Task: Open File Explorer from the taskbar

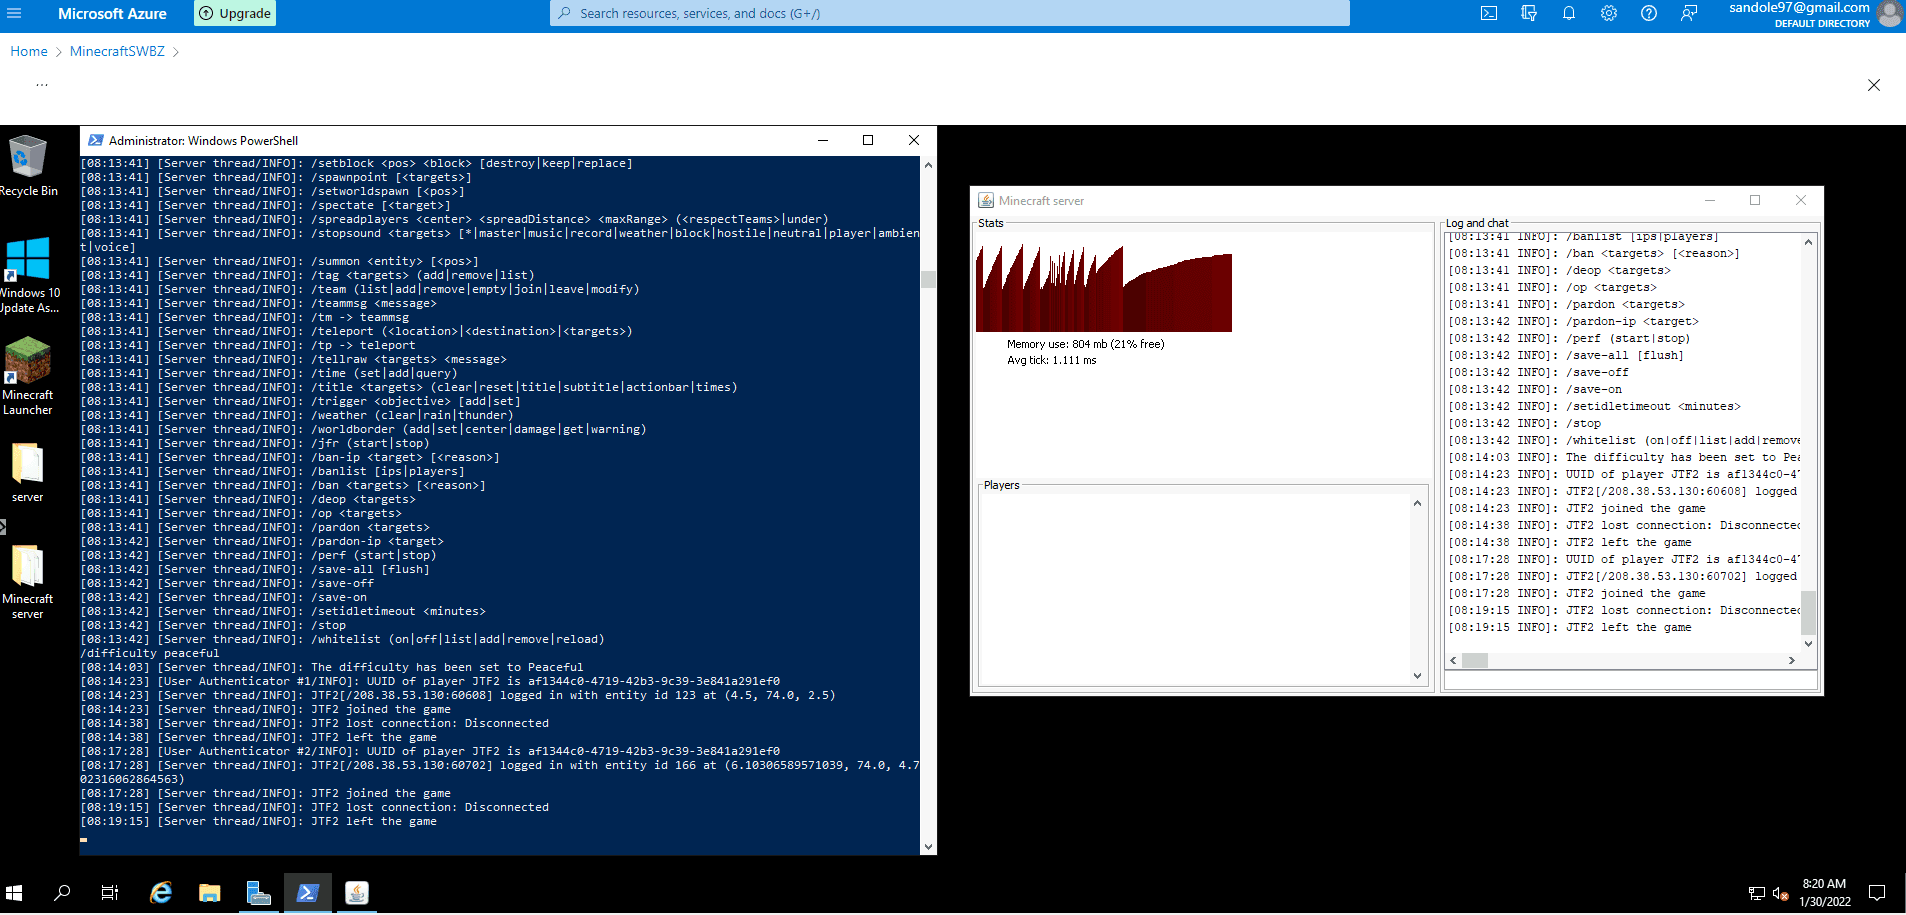Action: (x=209, y=892)
